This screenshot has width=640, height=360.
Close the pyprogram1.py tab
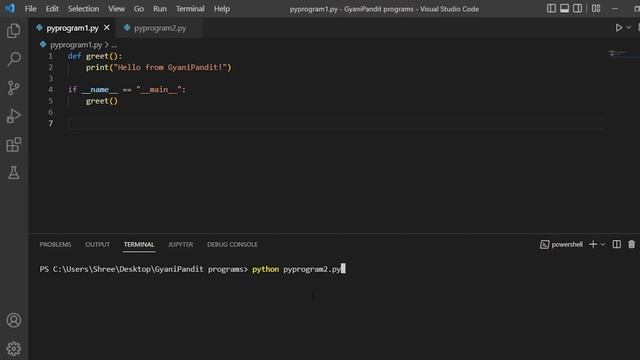(107, 28)
